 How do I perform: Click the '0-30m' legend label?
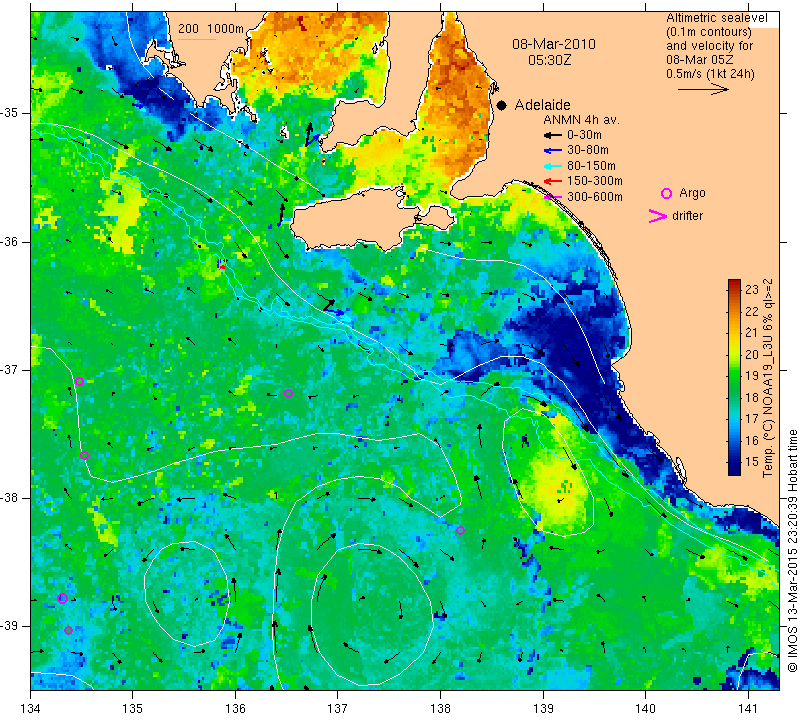click(x=584, y=135)
